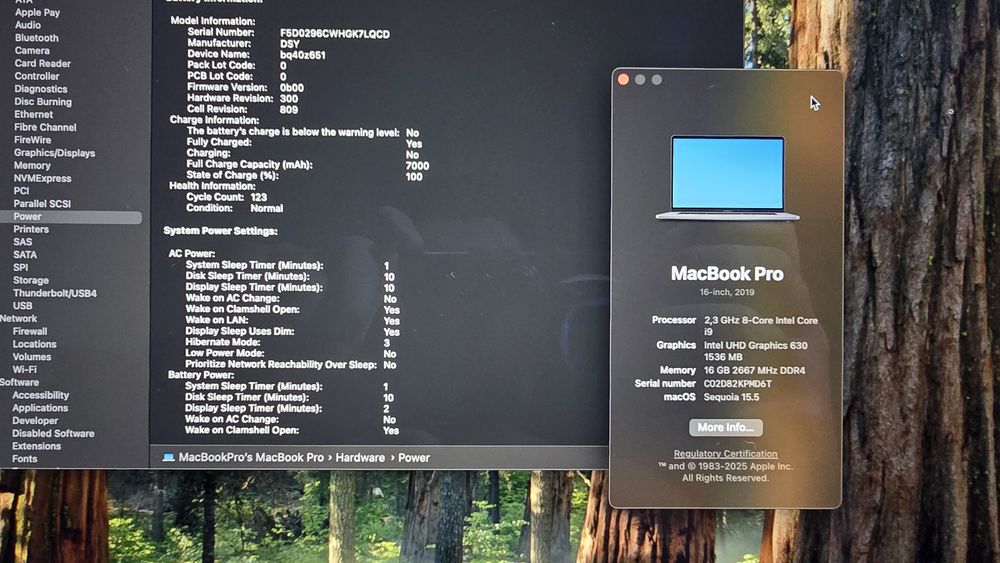This screenshot has width=1000, height=563.
Task: Close the About This Mac window
Action: pos(623,79)
